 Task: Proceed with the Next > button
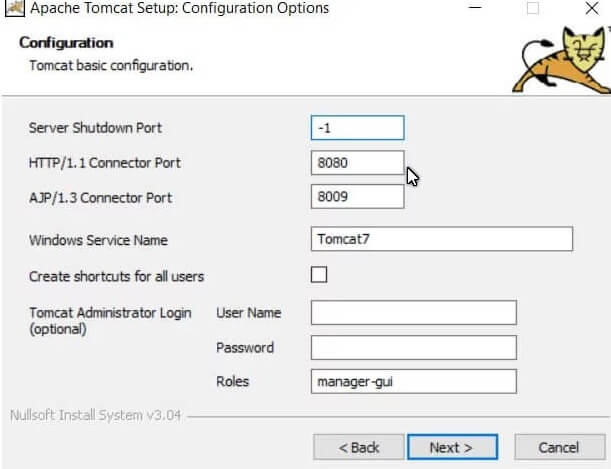click(452, 447)
